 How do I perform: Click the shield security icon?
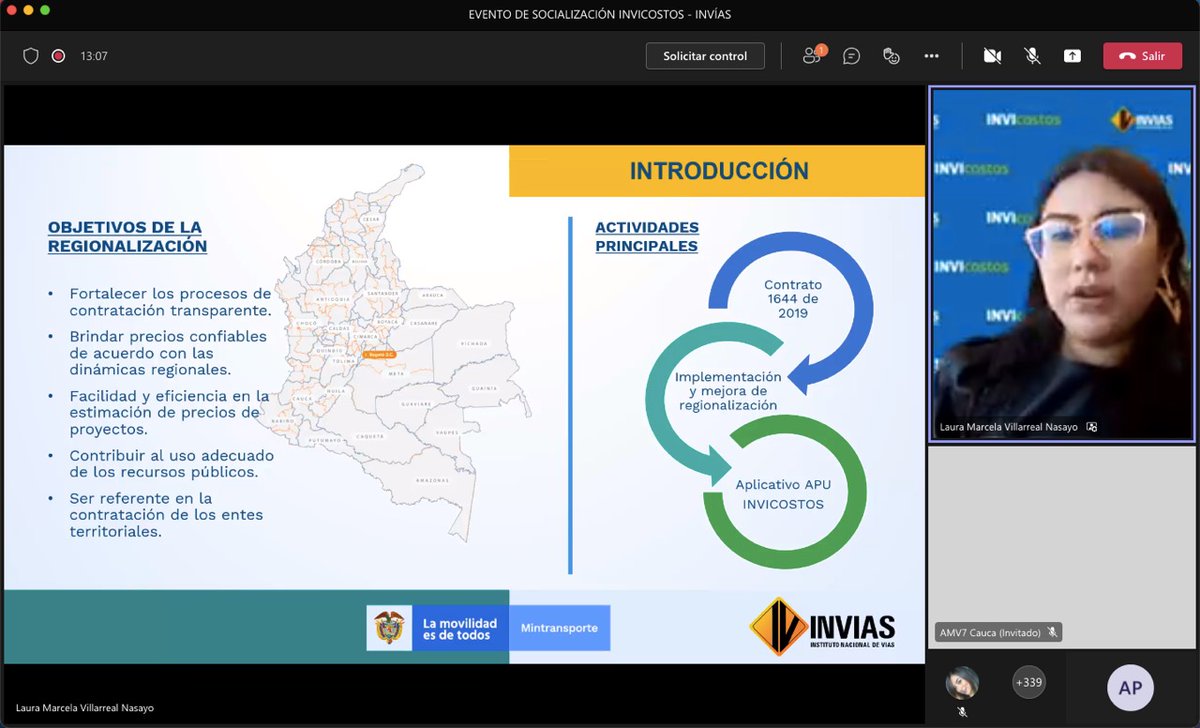click(x=31, y=56)
